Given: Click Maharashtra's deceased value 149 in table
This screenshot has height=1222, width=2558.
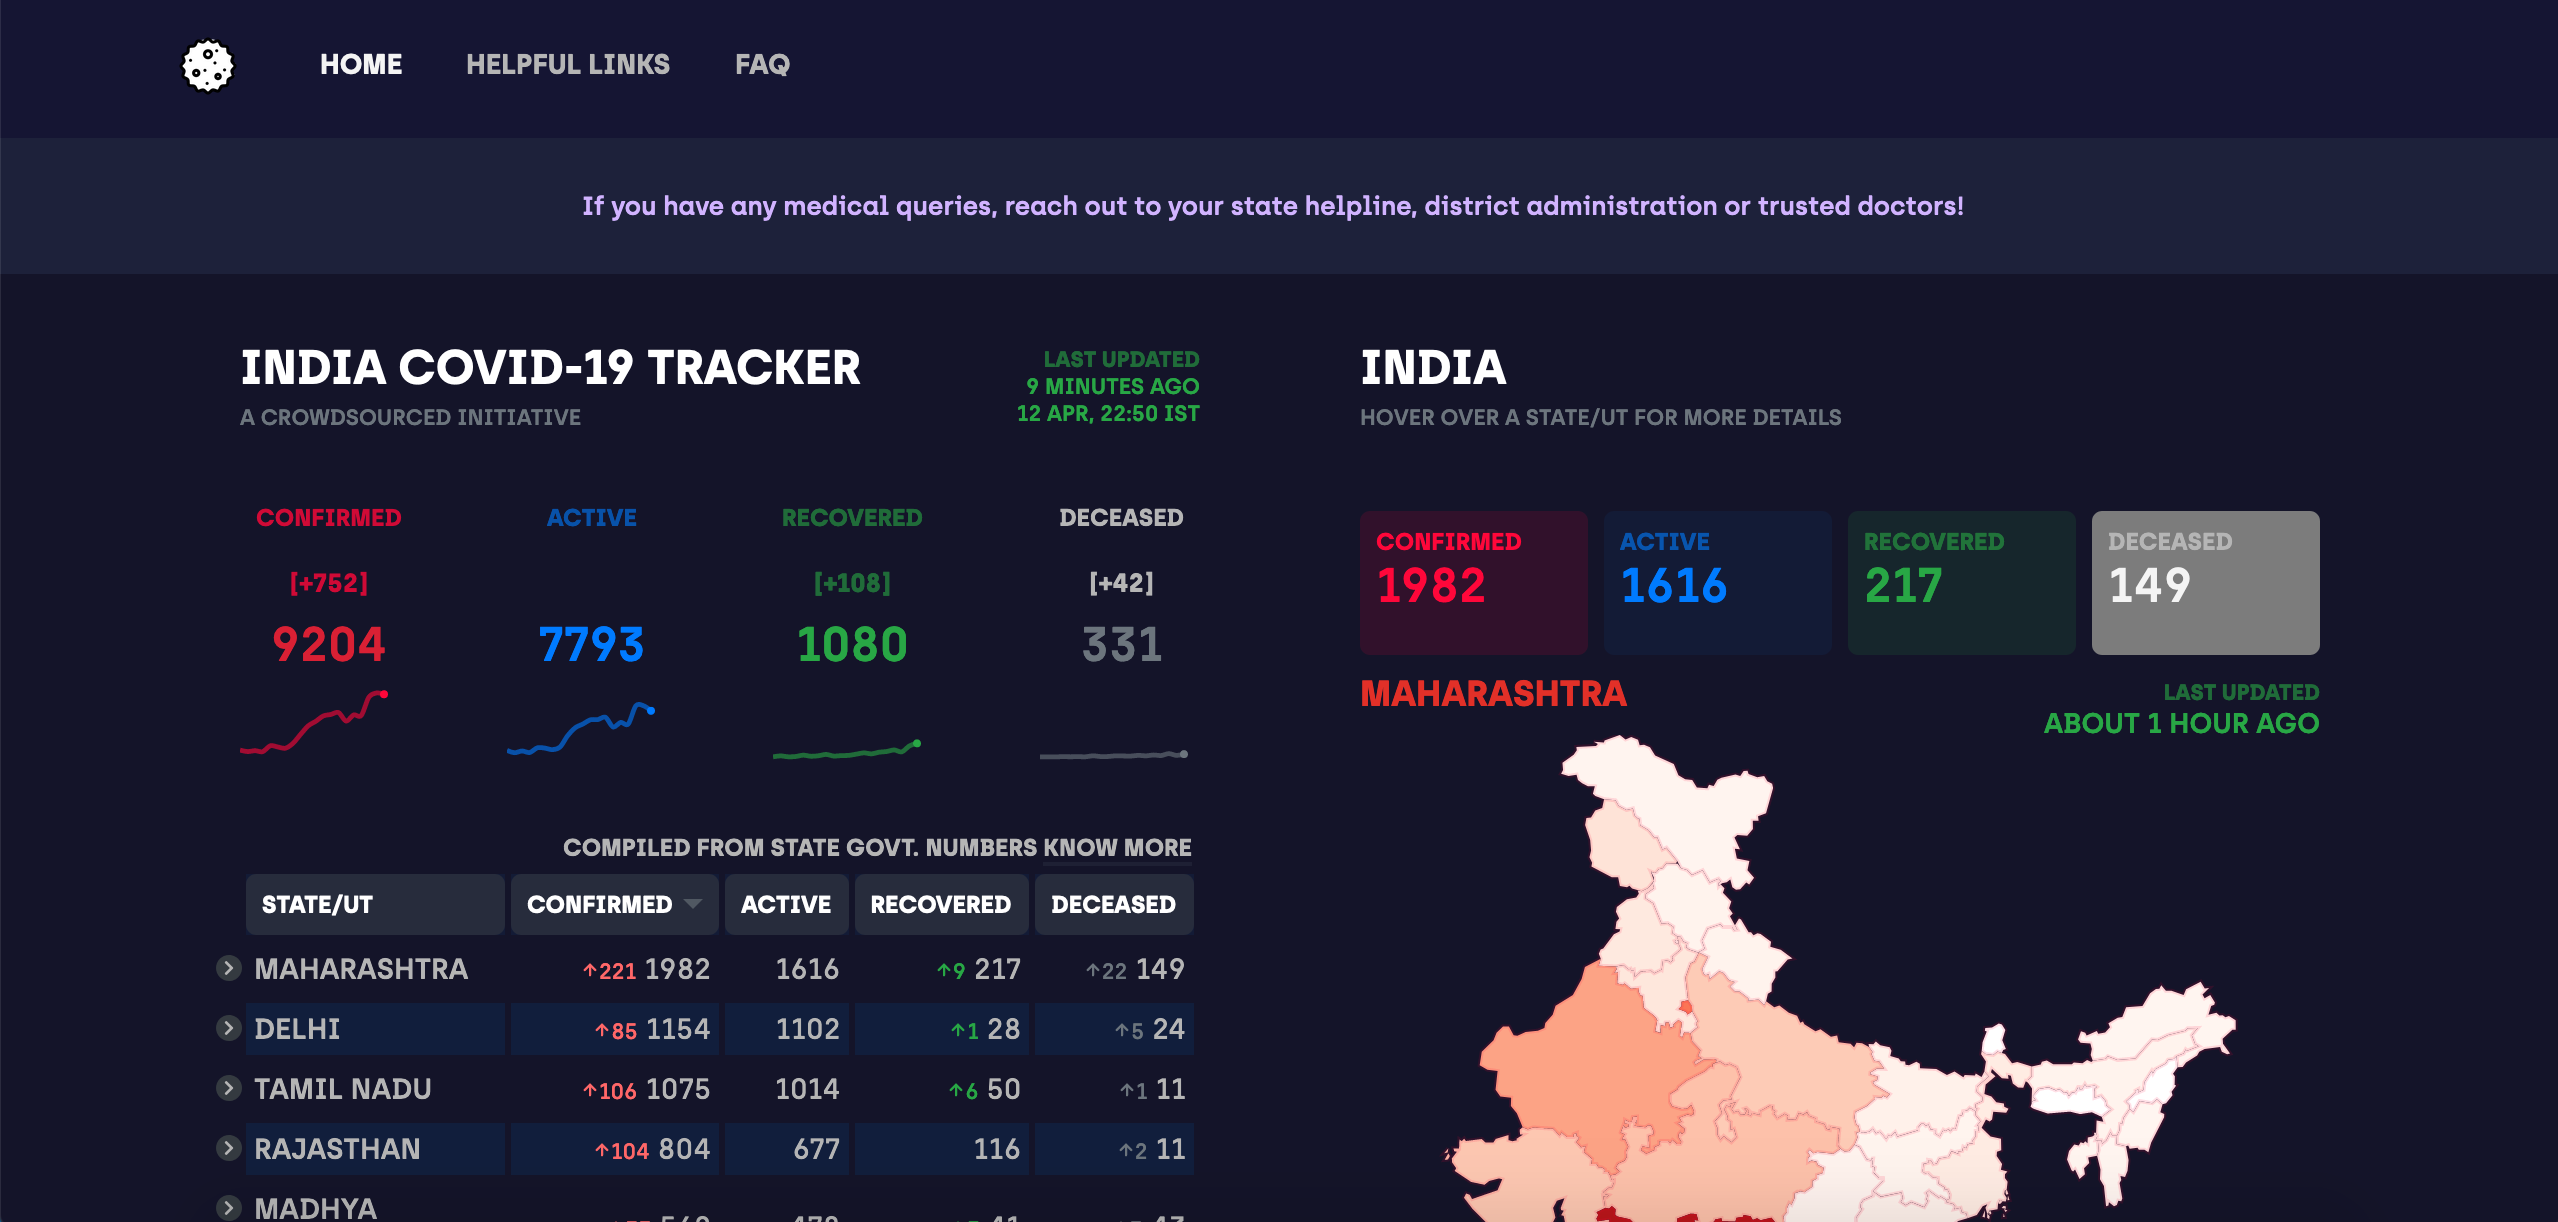Looking at the screenshot, I should pos(1160,968).
